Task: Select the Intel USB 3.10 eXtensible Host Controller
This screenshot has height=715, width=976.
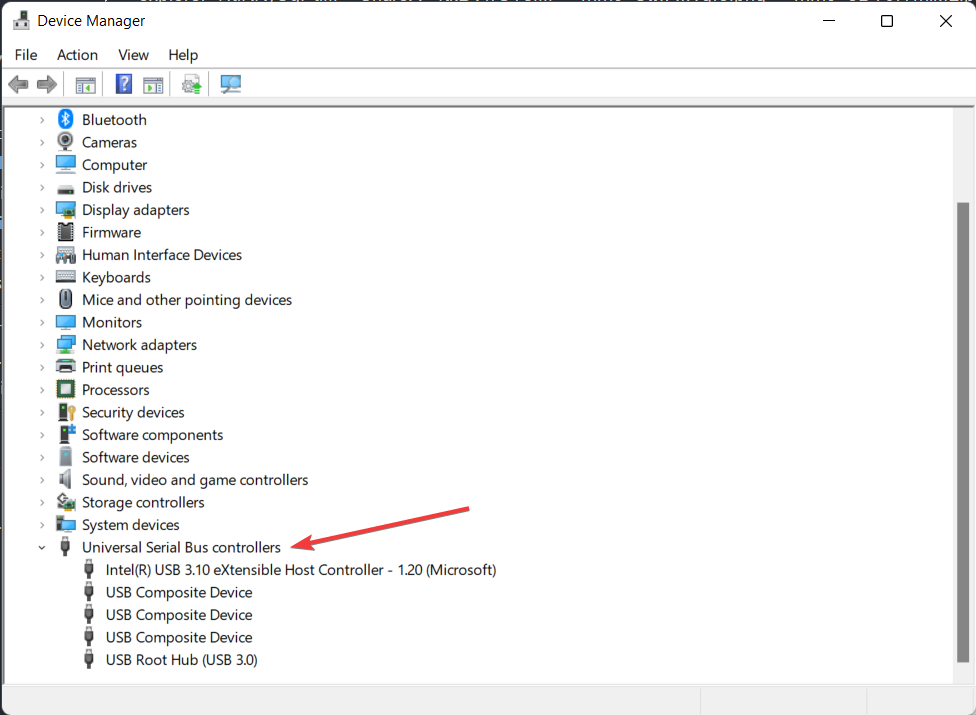Action: tap(300, 569)
